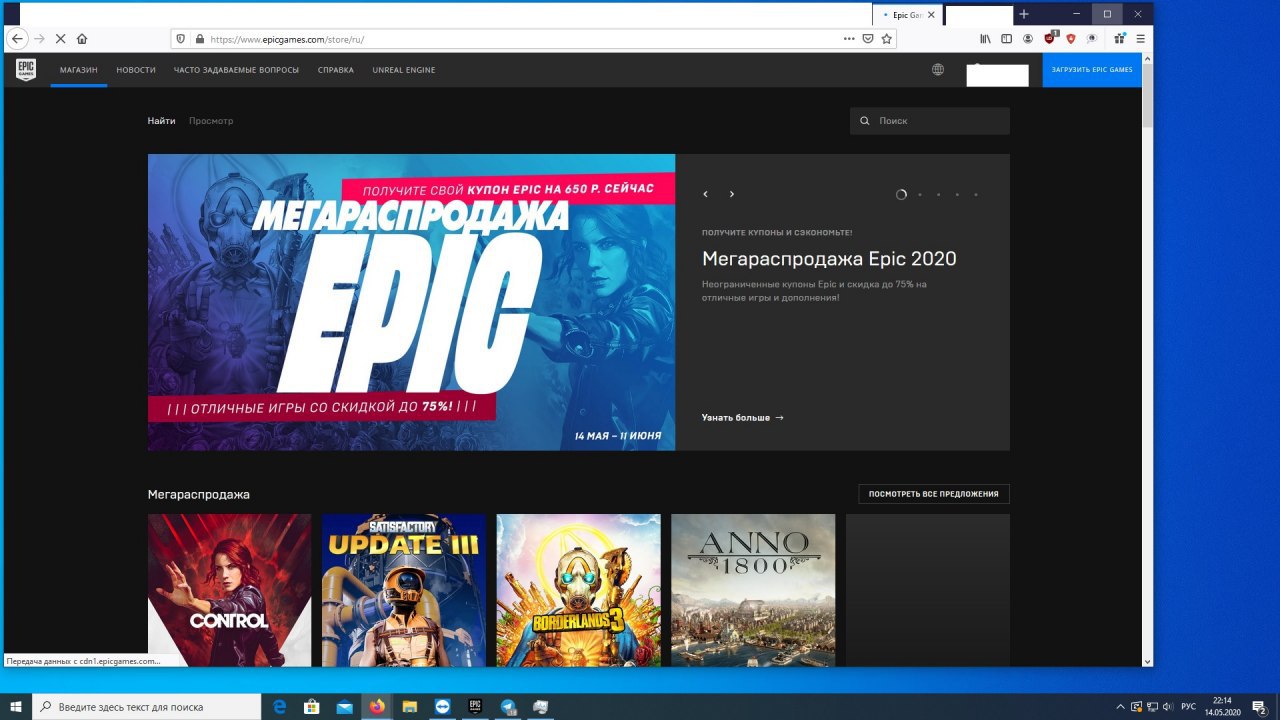Switch РУС keyboard language
Screen dimensions: 1280x720
(1188, 706)
